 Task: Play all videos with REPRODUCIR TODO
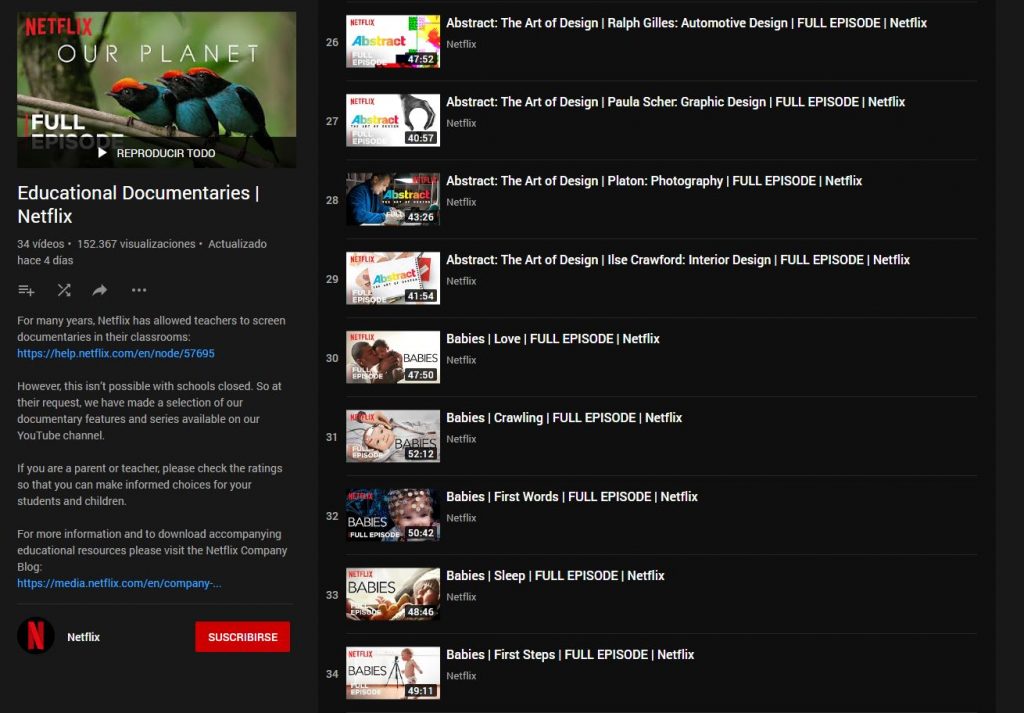(x=156, y=153)
